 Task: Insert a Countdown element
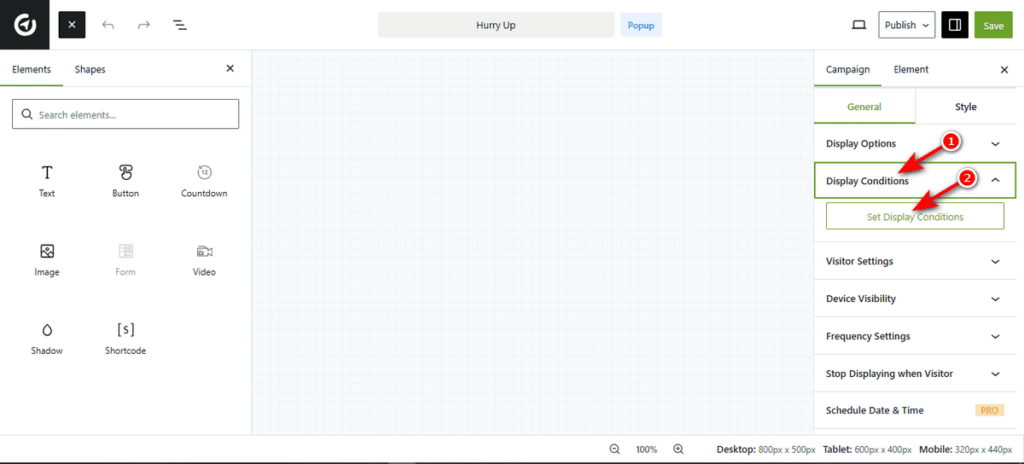tap(204, 181)
